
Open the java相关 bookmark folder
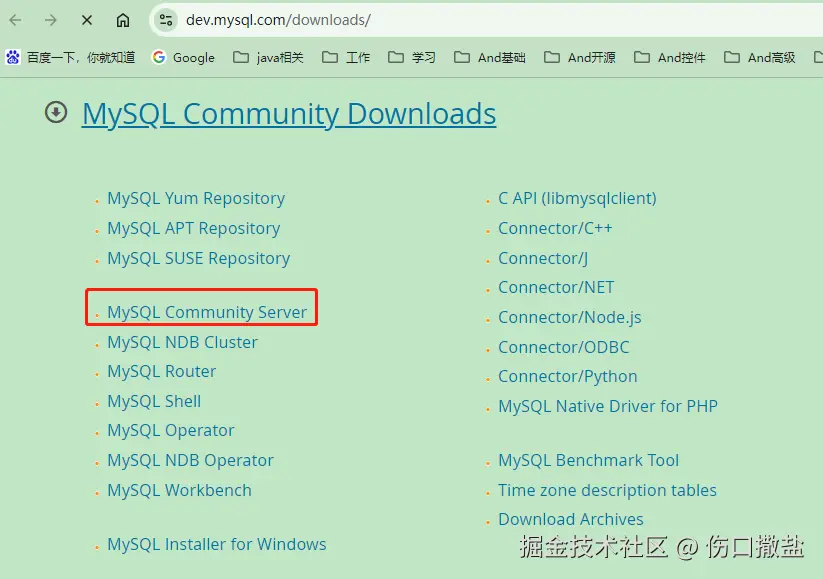268,57
